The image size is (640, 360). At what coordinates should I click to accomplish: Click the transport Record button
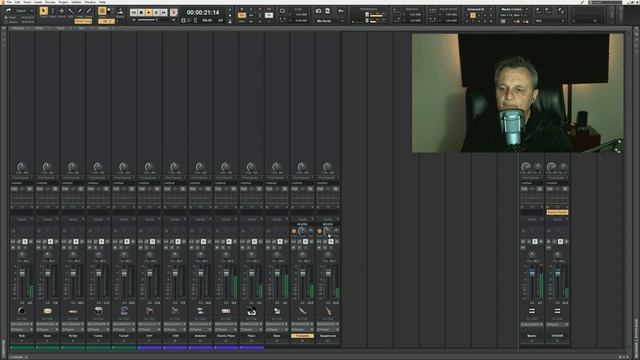pyautogui.click(x=173, y=13)
